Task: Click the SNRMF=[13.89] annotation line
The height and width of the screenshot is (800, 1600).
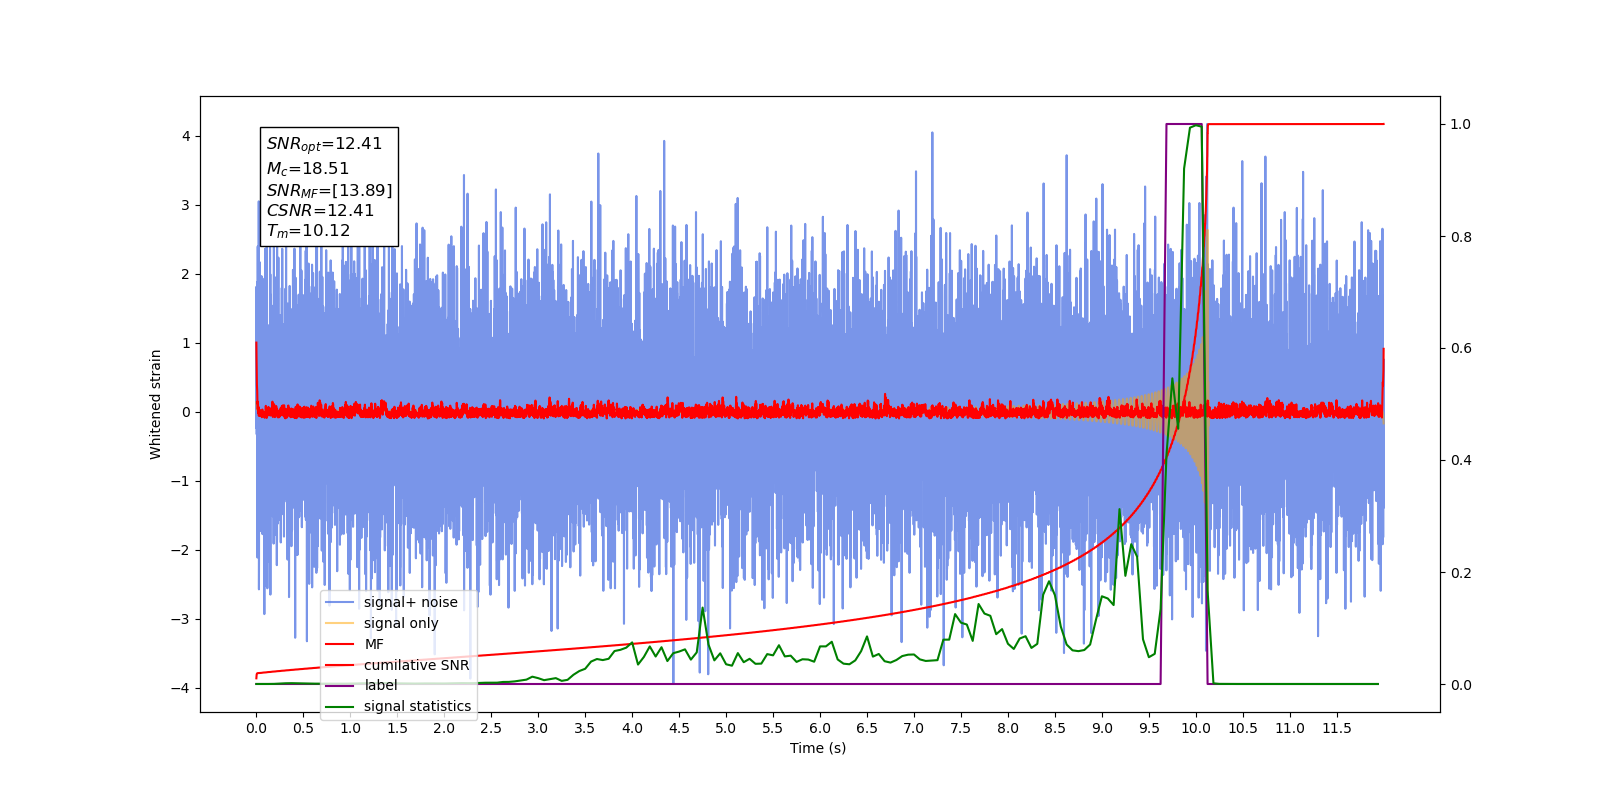Action: pos(329,190)
